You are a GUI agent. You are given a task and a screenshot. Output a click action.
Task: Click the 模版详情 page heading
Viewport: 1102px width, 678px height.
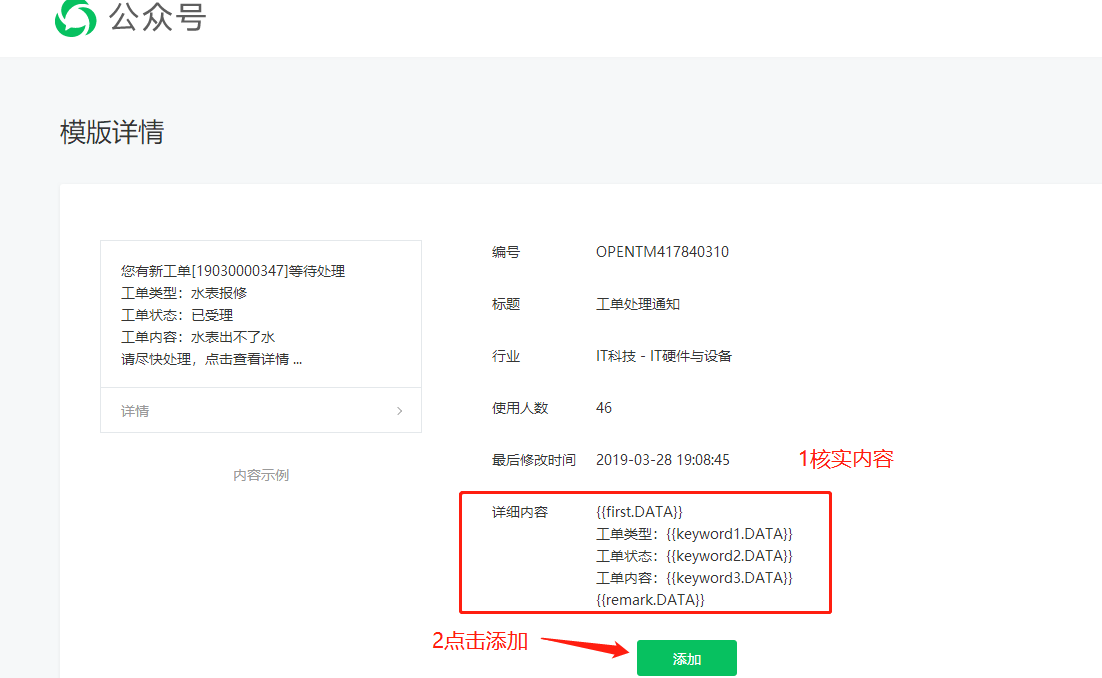(x=112, y=132)
